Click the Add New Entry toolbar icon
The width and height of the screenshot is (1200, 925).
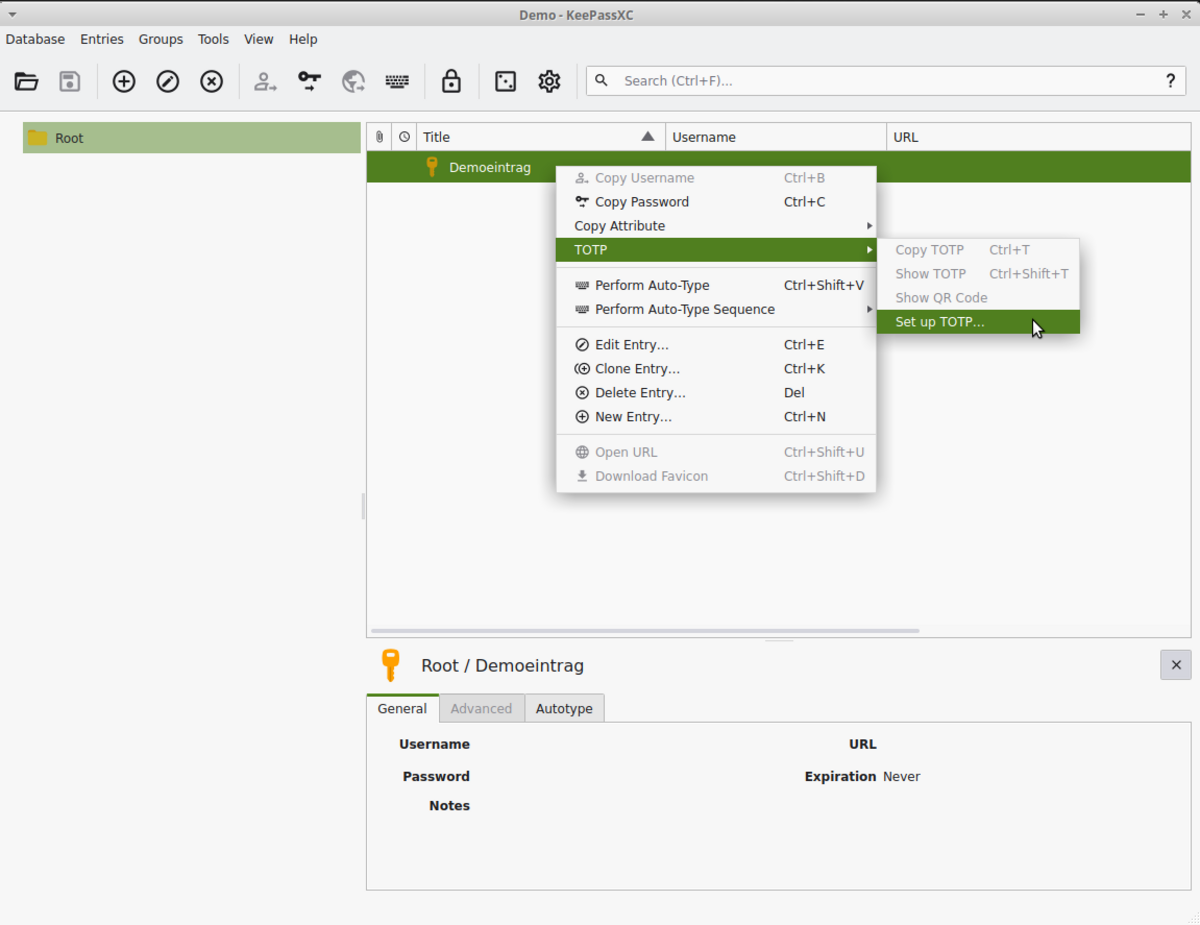coord(124,81)
